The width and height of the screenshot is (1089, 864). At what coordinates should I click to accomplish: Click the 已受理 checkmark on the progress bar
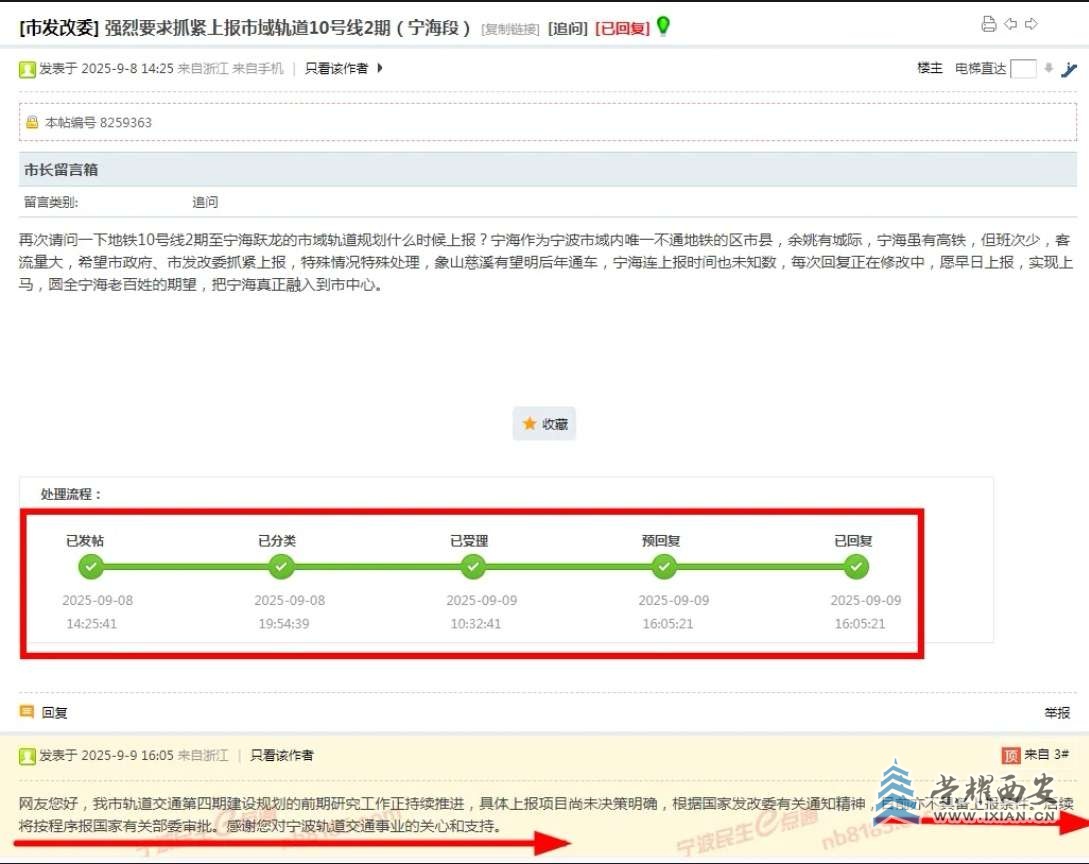click(x=472, y=566)
